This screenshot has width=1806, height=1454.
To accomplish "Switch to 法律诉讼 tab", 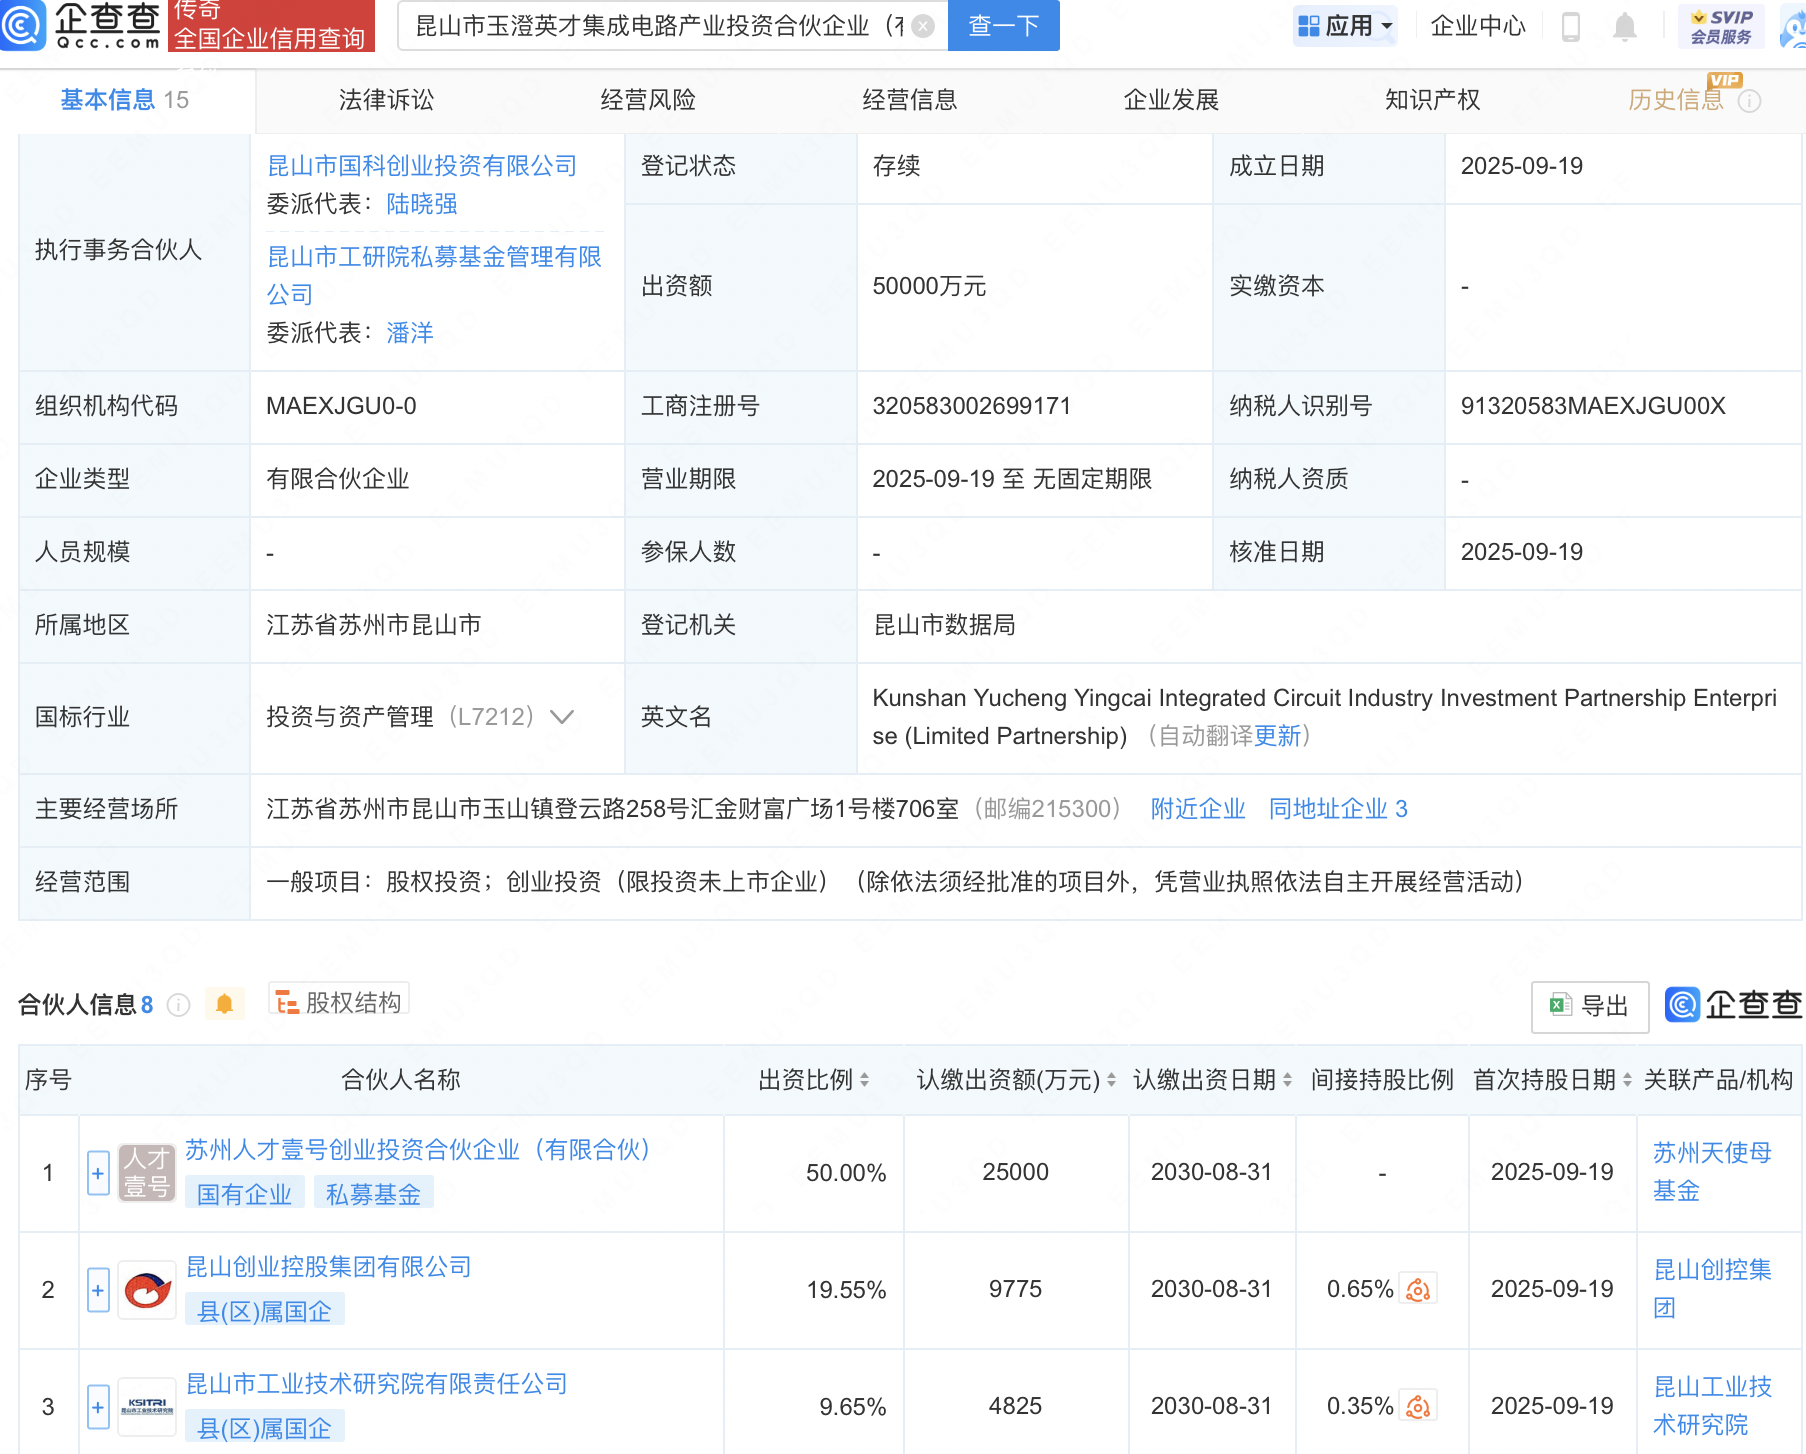I will (x=386, y=100).
